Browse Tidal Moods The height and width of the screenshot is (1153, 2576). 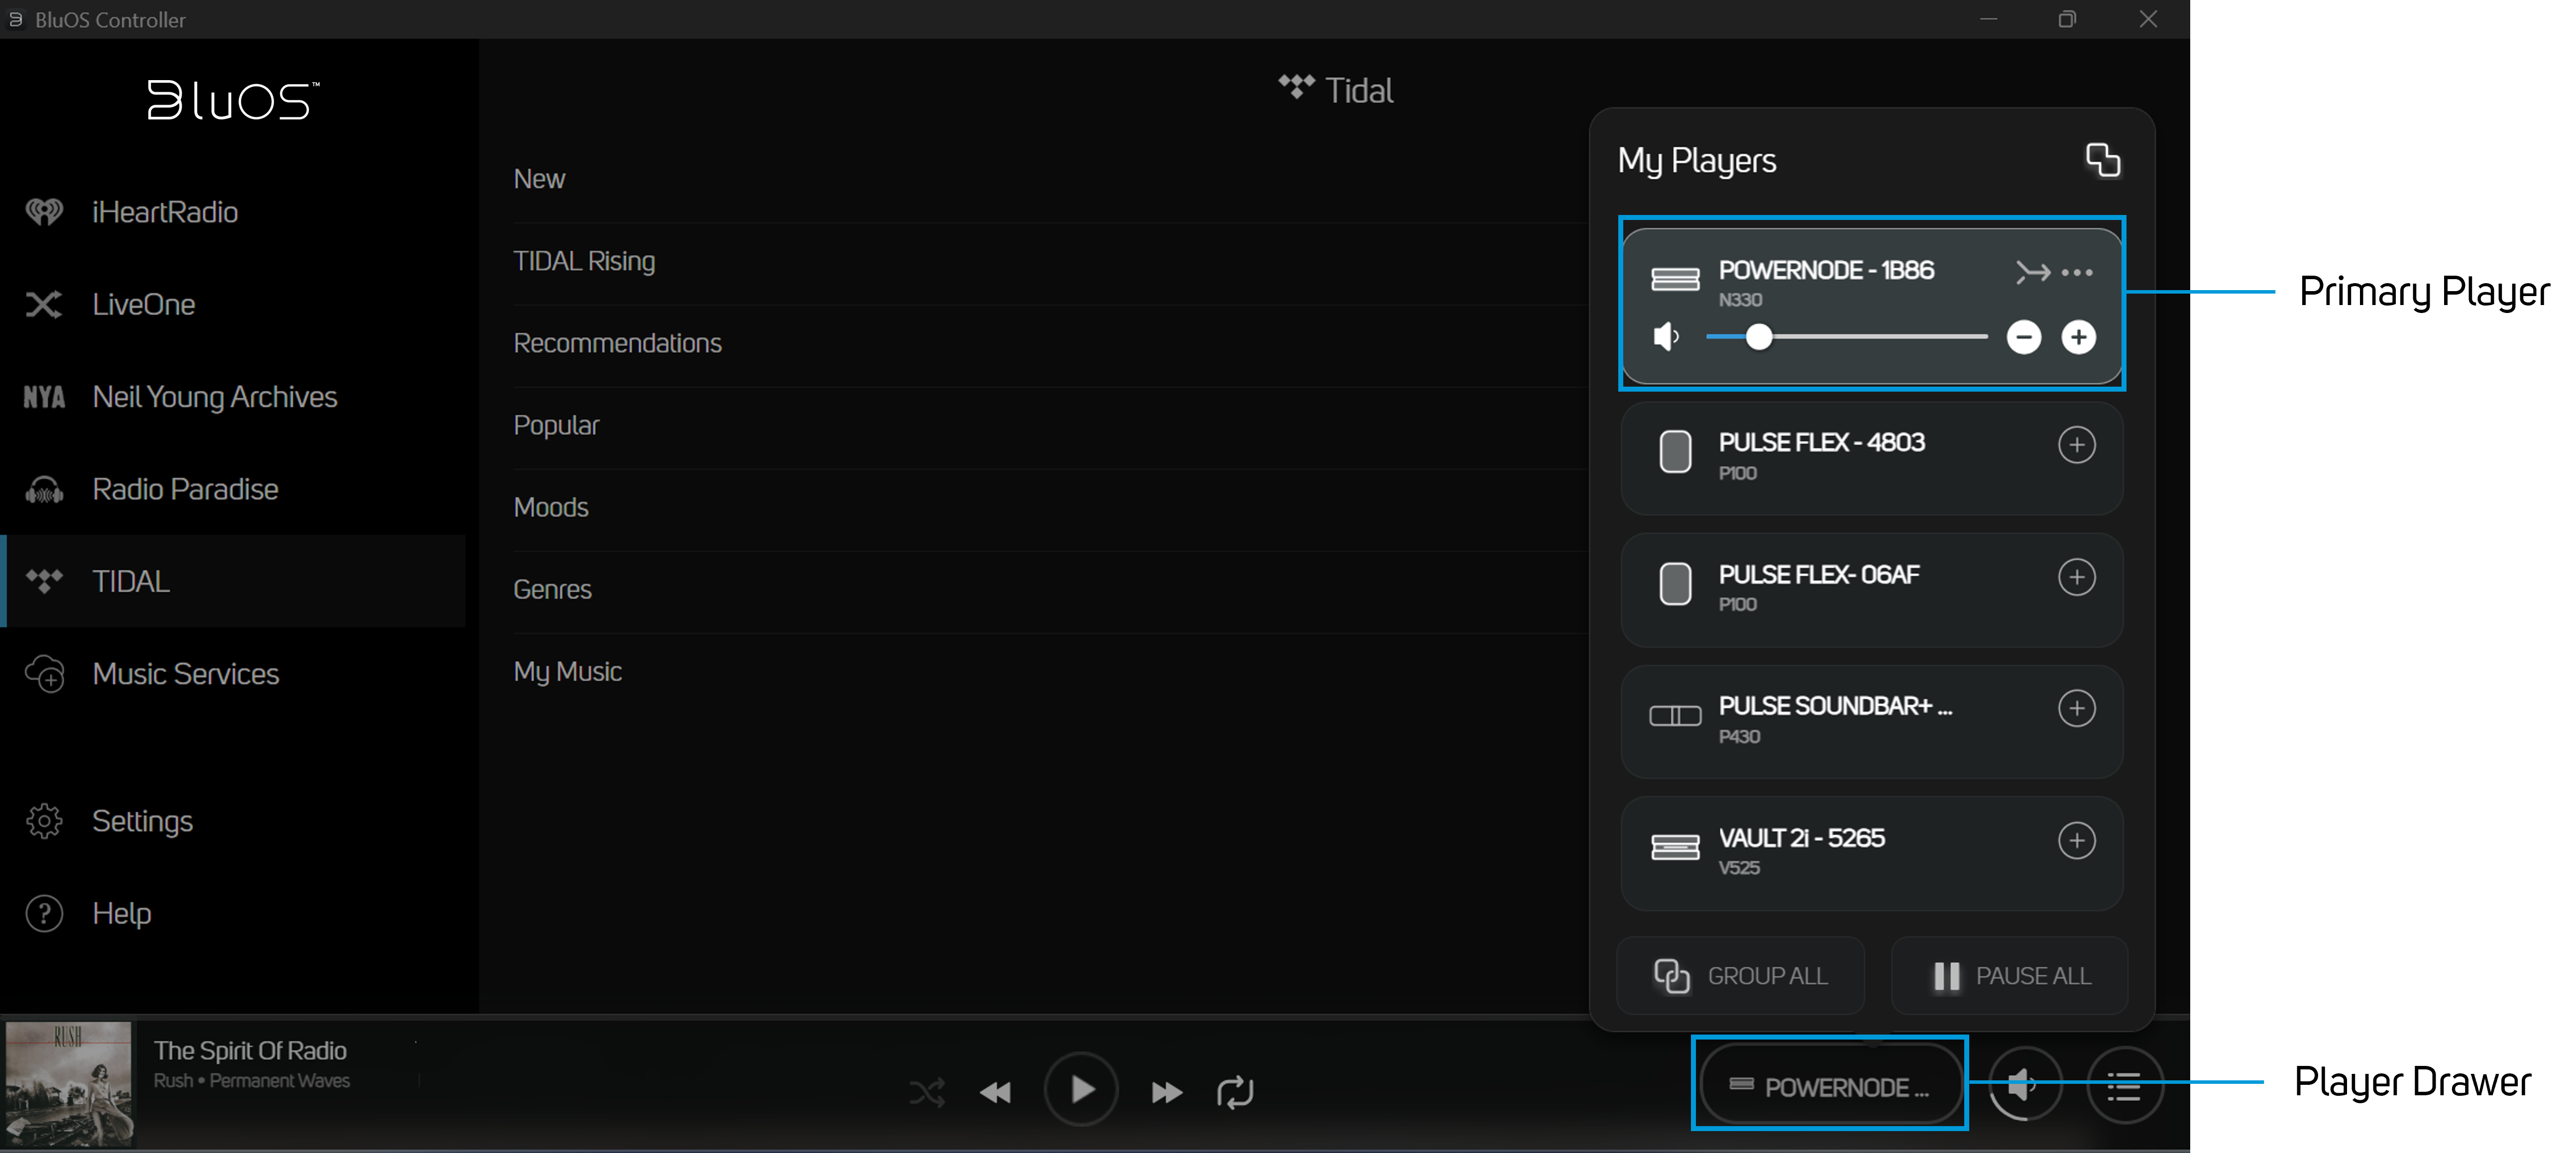click(x=1050, y=507)
